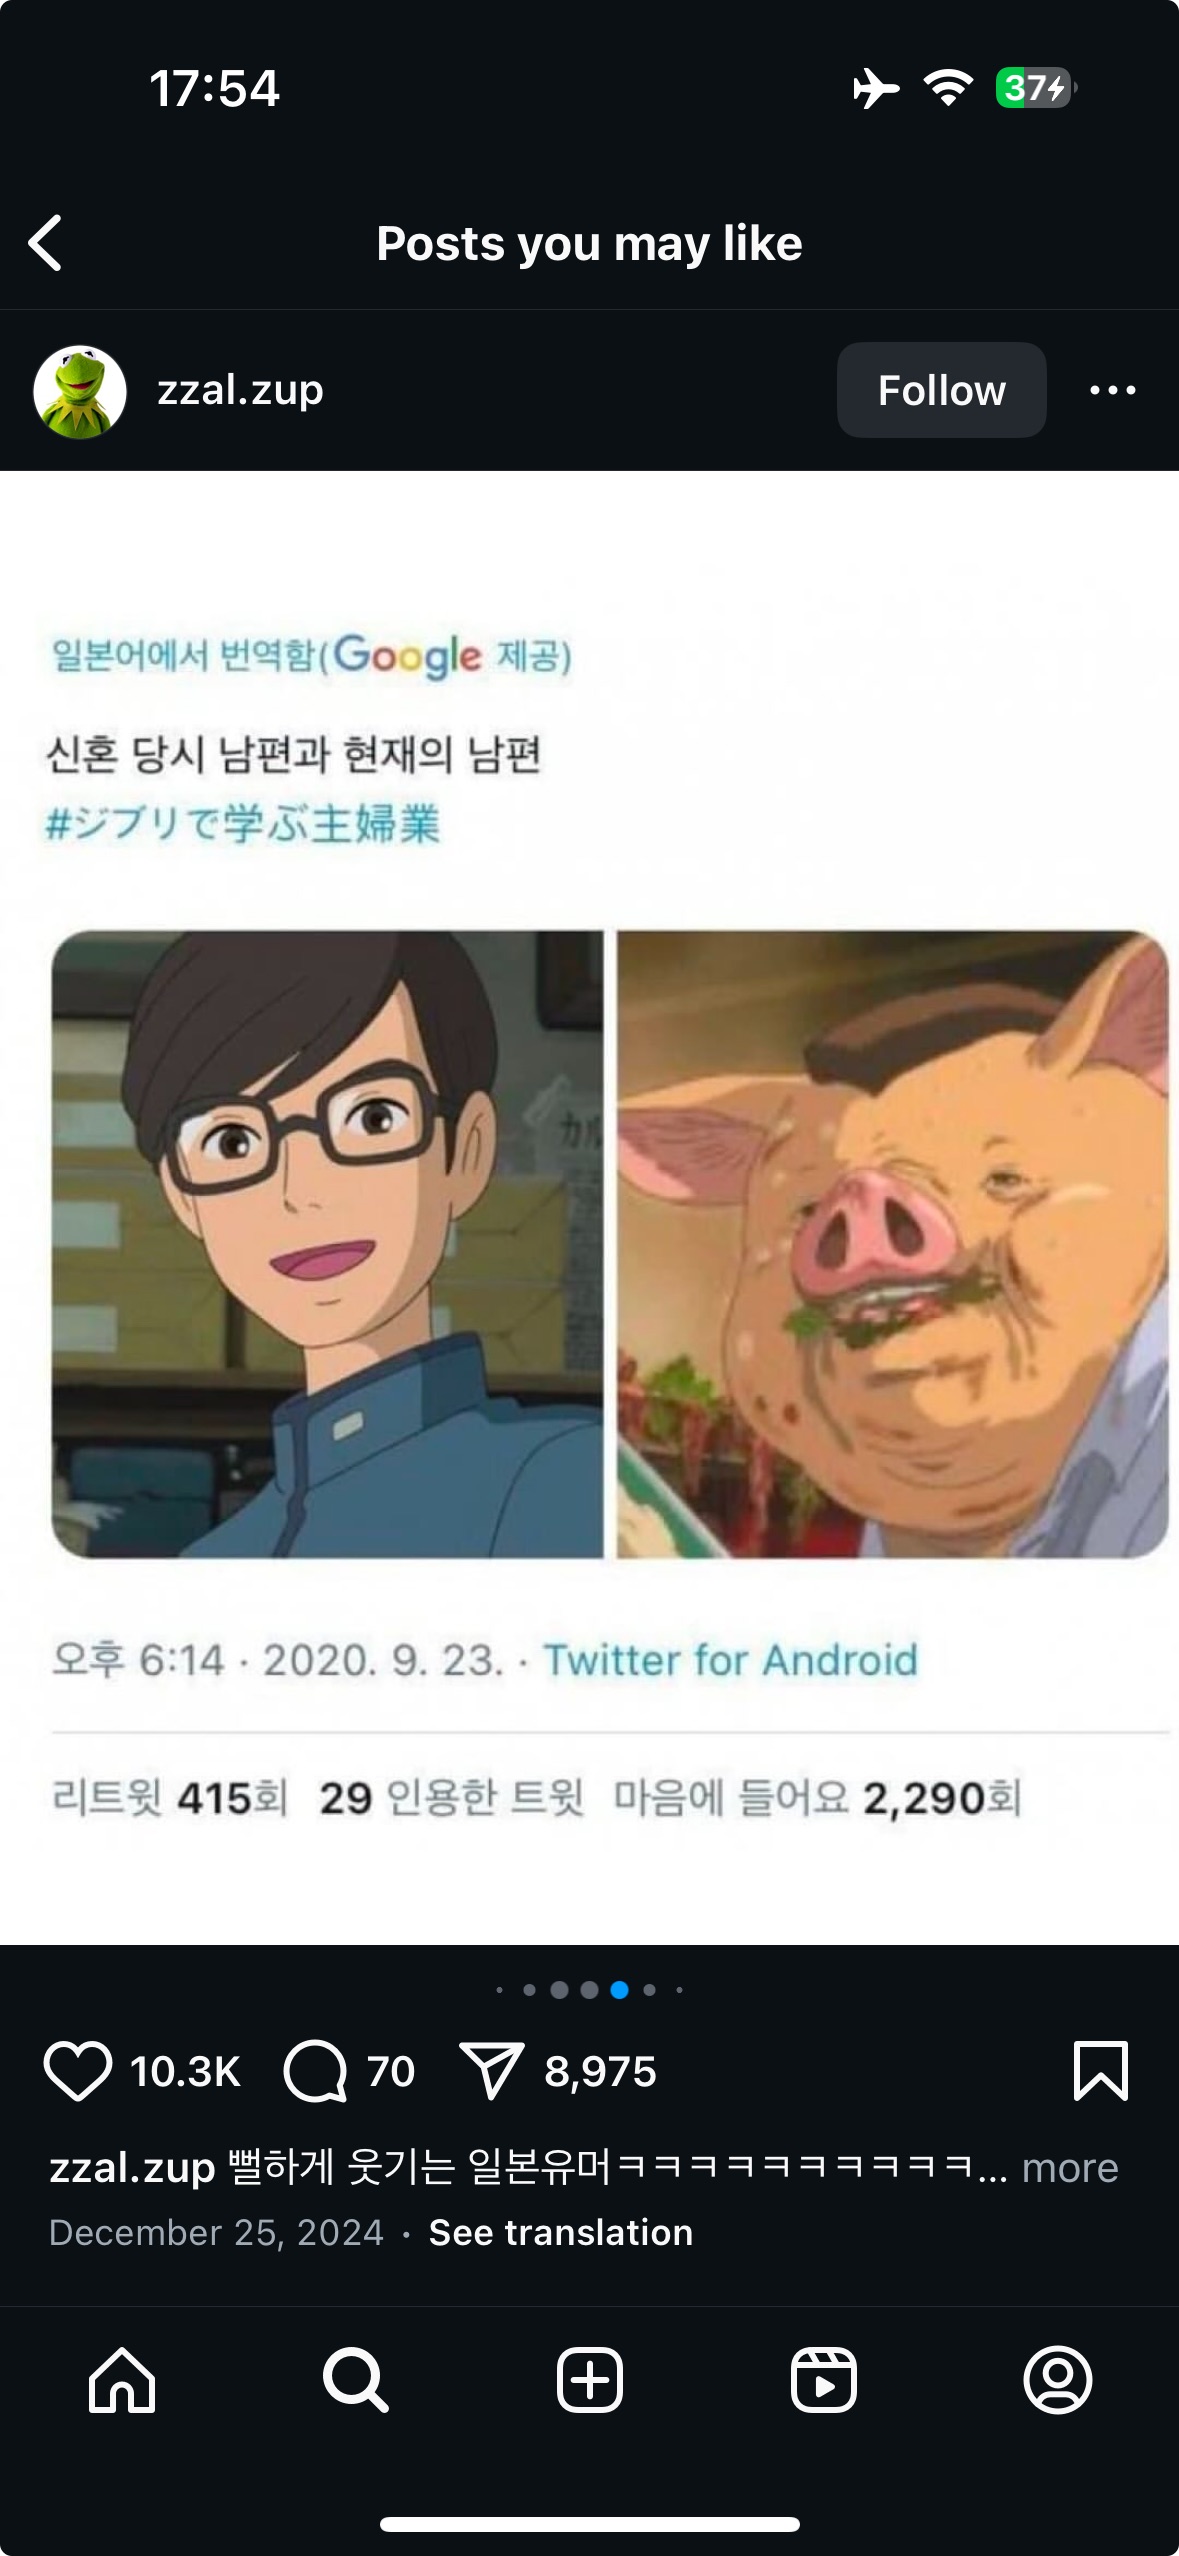Image resolution: width=1179 pixels, height=2556 pixels.
Task: Open the three-dot post options menu
Action: click(x=1112, y=390)
